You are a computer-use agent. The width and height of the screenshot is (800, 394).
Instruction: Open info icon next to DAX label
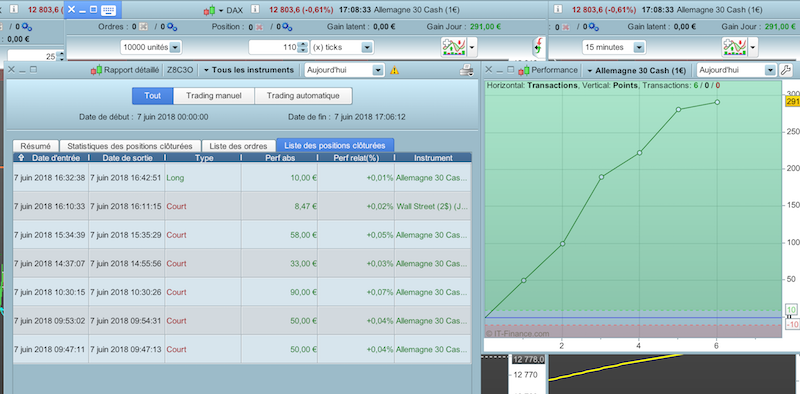click(256, 9)
